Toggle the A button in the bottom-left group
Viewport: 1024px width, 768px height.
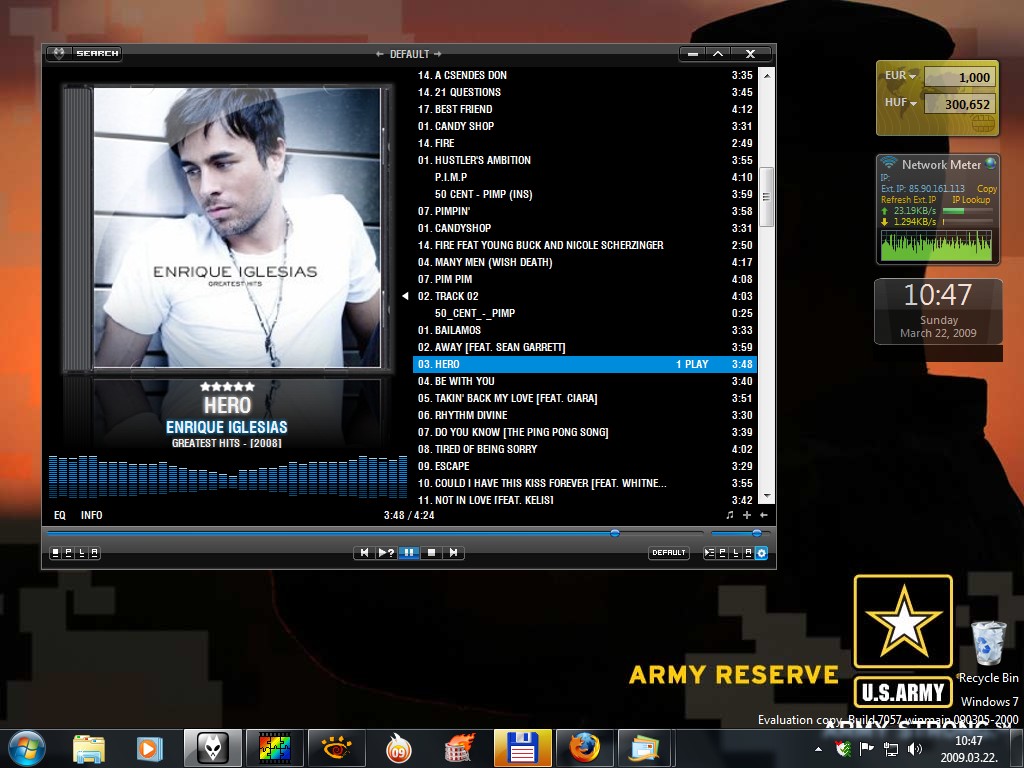[x=95, y=553]
